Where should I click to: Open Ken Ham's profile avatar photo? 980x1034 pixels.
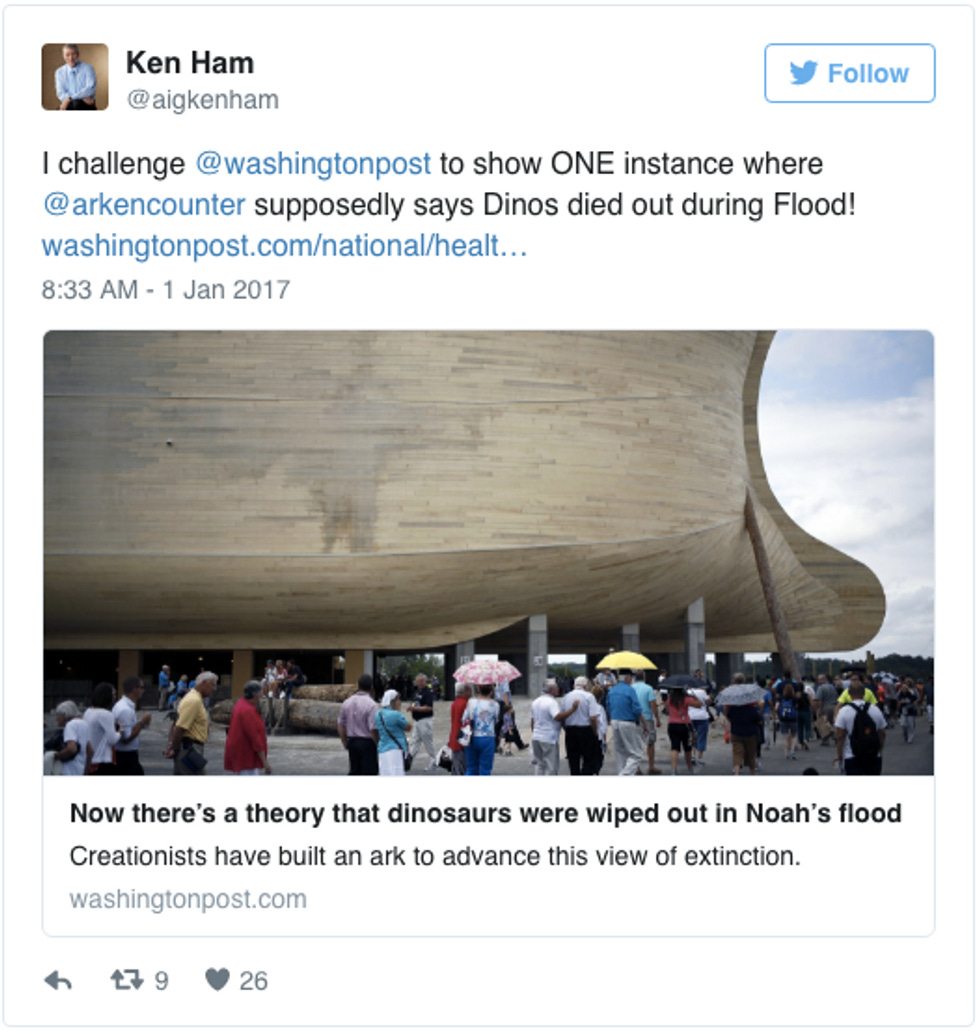[x=75, y=76]
